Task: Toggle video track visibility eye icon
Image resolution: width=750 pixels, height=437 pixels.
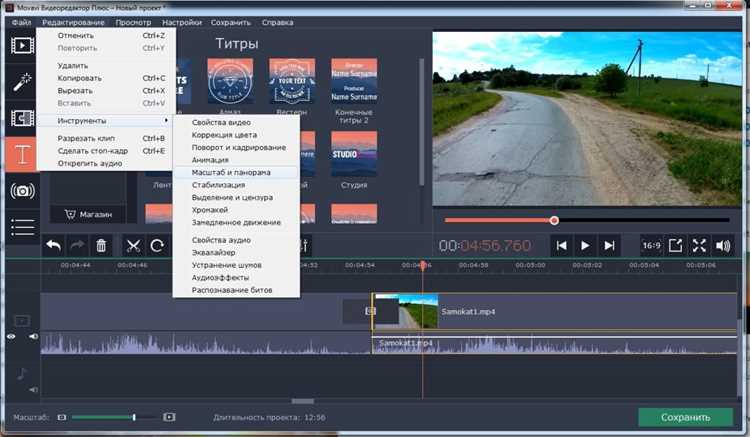Action: tap(11, 337)
